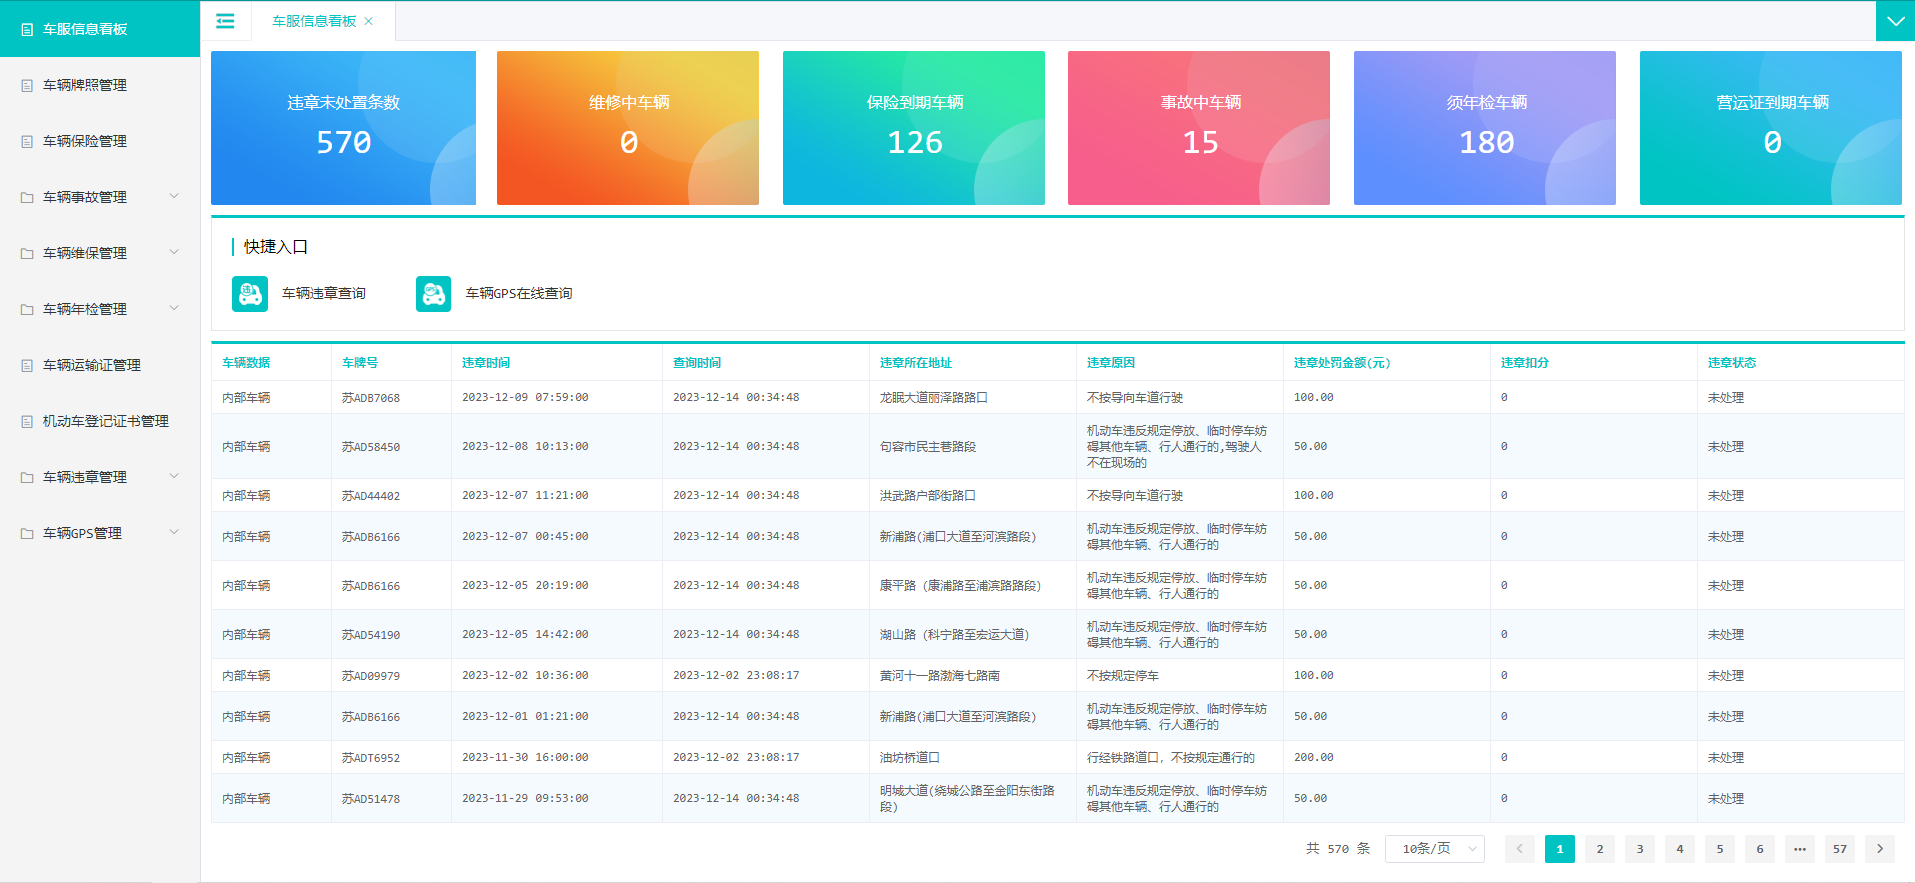Click the 机动车登记证书管理 sidebar icon
Screen dimensions: 1915x883
click(27, 422)
